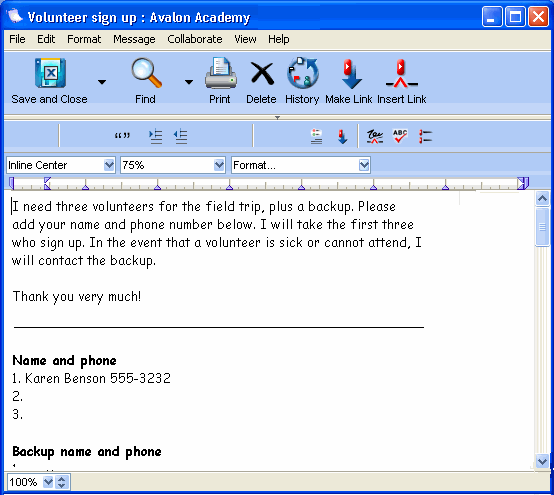Image resolution: width=554 pixels, height=495 pixels.
Task: Print the document via printer icon
Action: point(221,73)
